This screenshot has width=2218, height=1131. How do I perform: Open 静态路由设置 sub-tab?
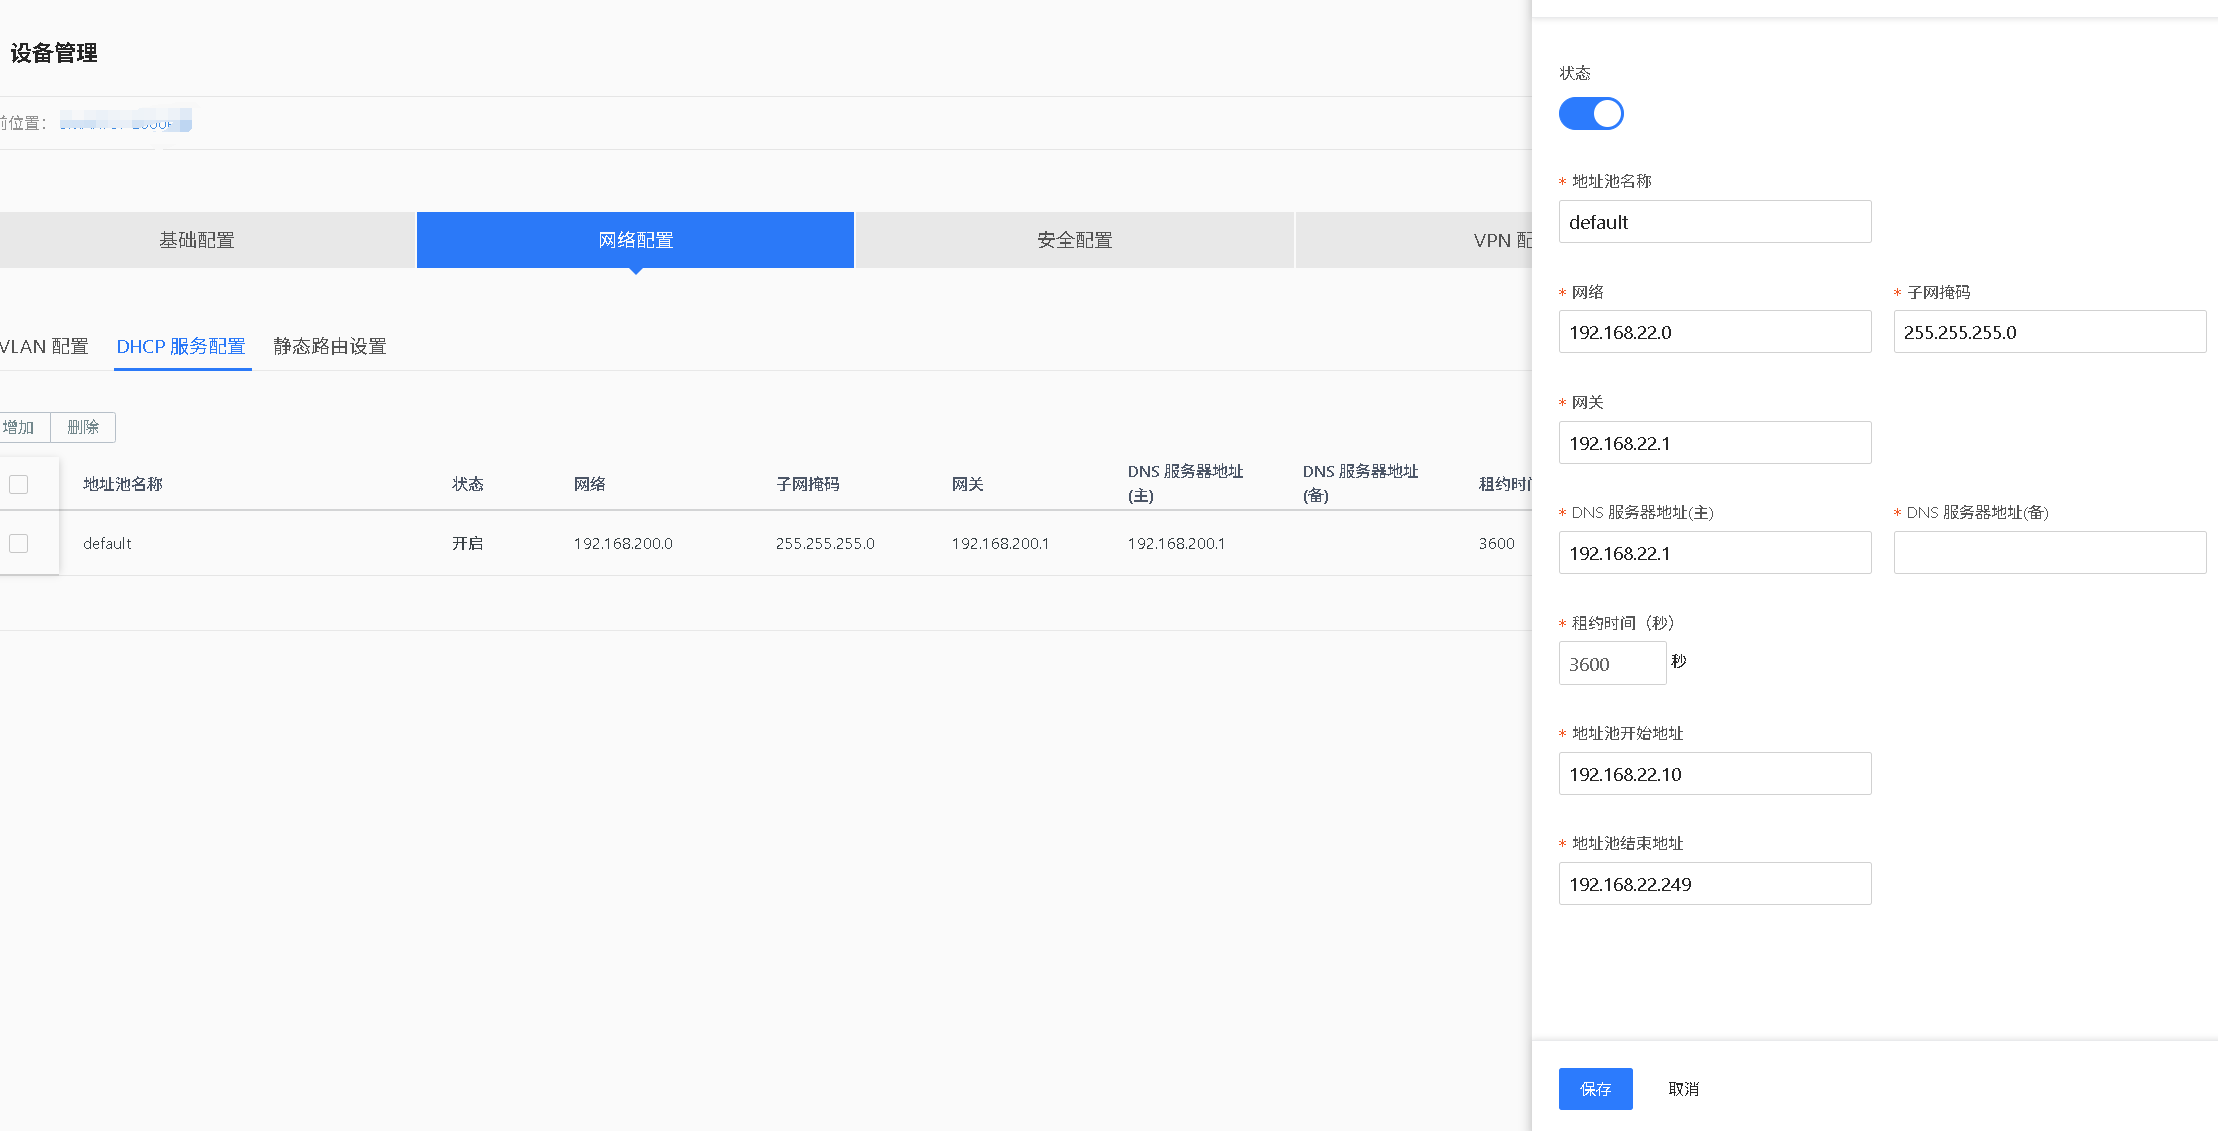[330, 347]
